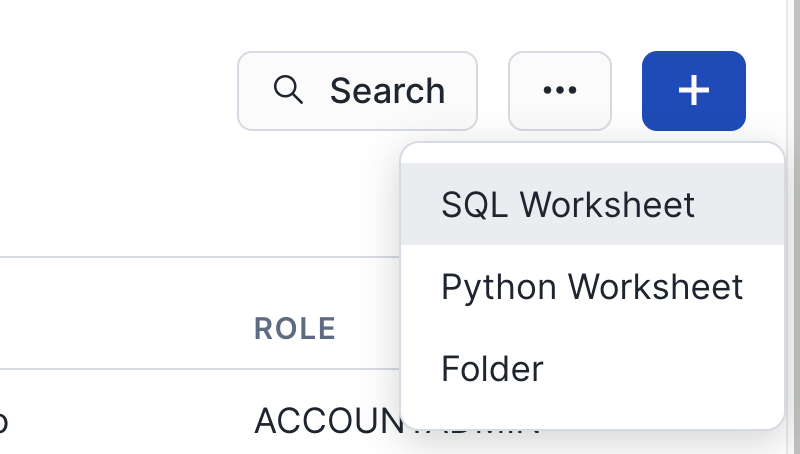Open the three-dot more options button
Viewport: 800px width, 454px height.
[559, 90]
